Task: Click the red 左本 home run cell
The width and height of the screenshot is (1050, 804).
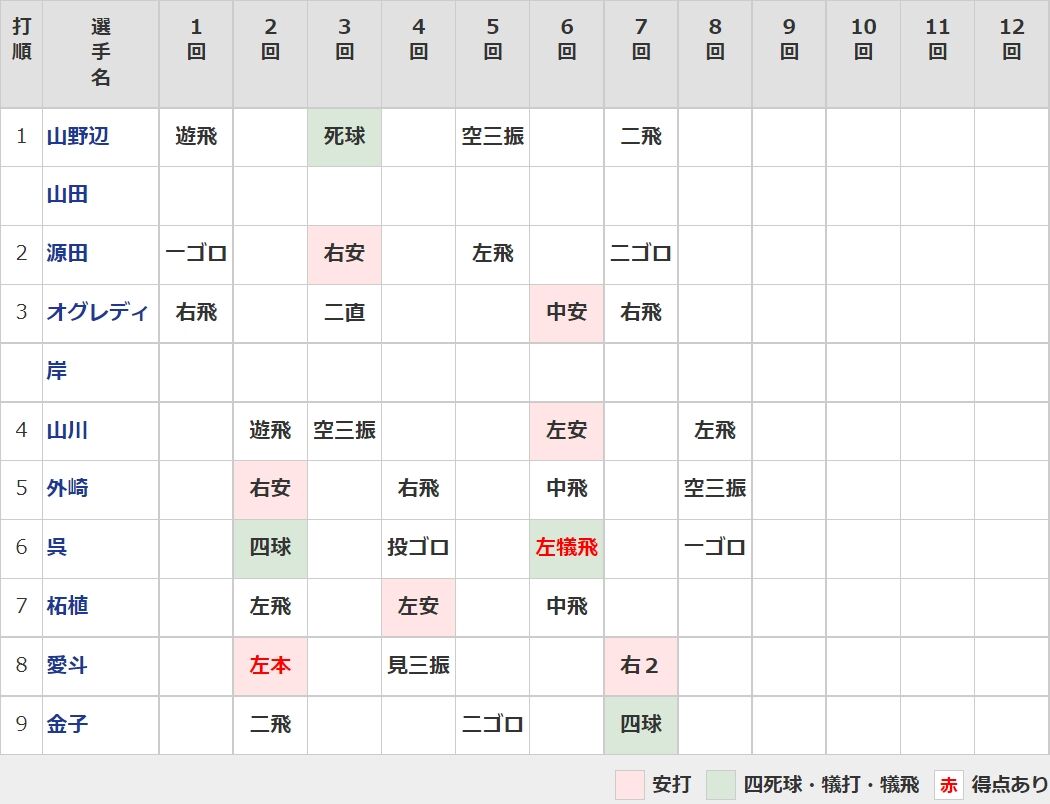Action: click(271, 666)
